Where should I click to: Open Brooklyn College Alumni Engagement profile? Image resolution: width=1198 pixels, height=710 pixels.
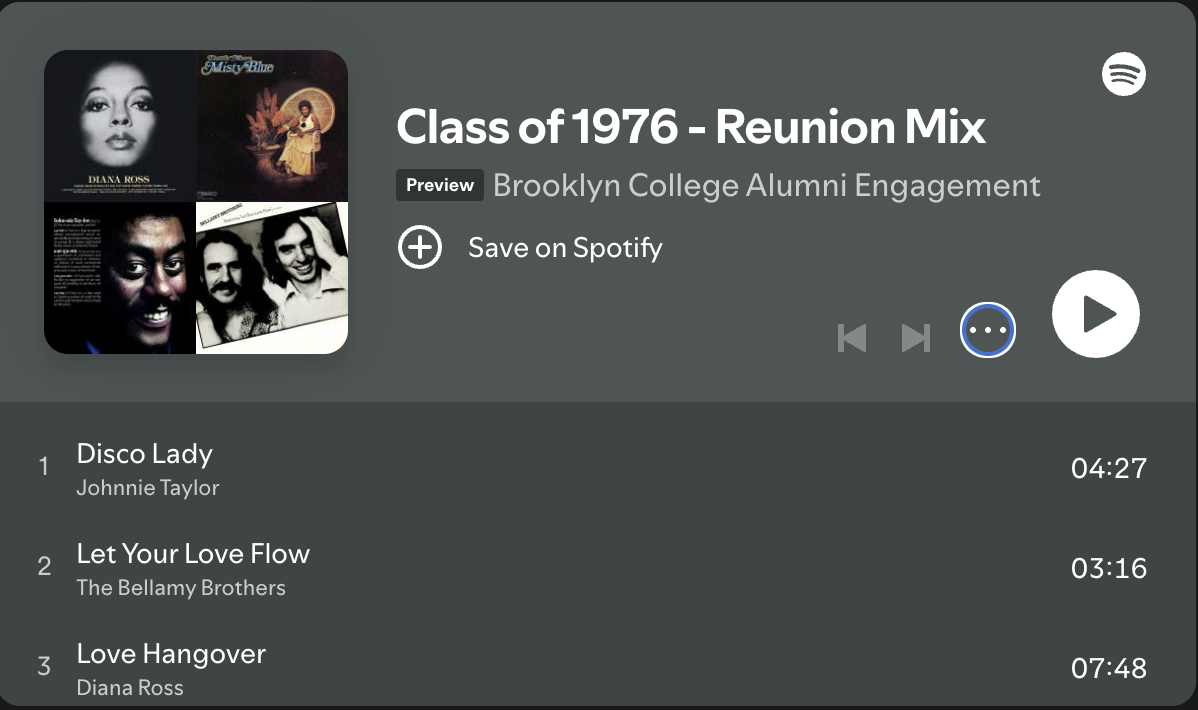point(767,186)
